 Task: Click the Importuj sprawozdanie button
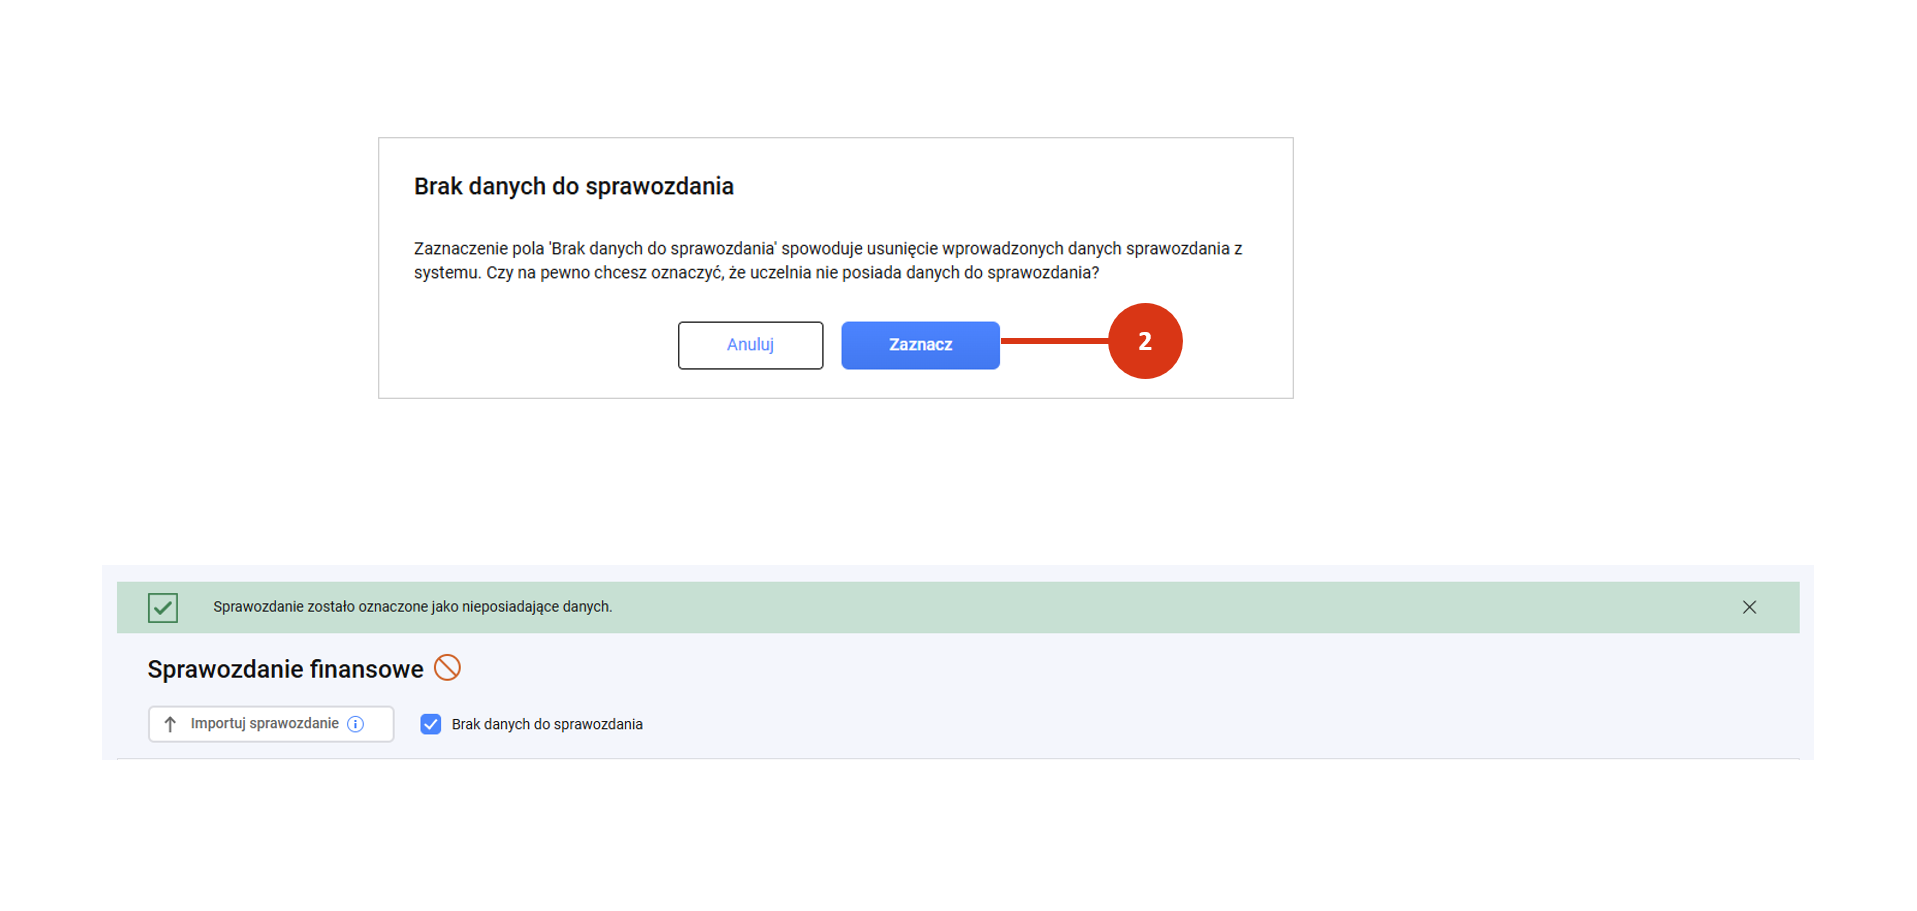[271, 724]
